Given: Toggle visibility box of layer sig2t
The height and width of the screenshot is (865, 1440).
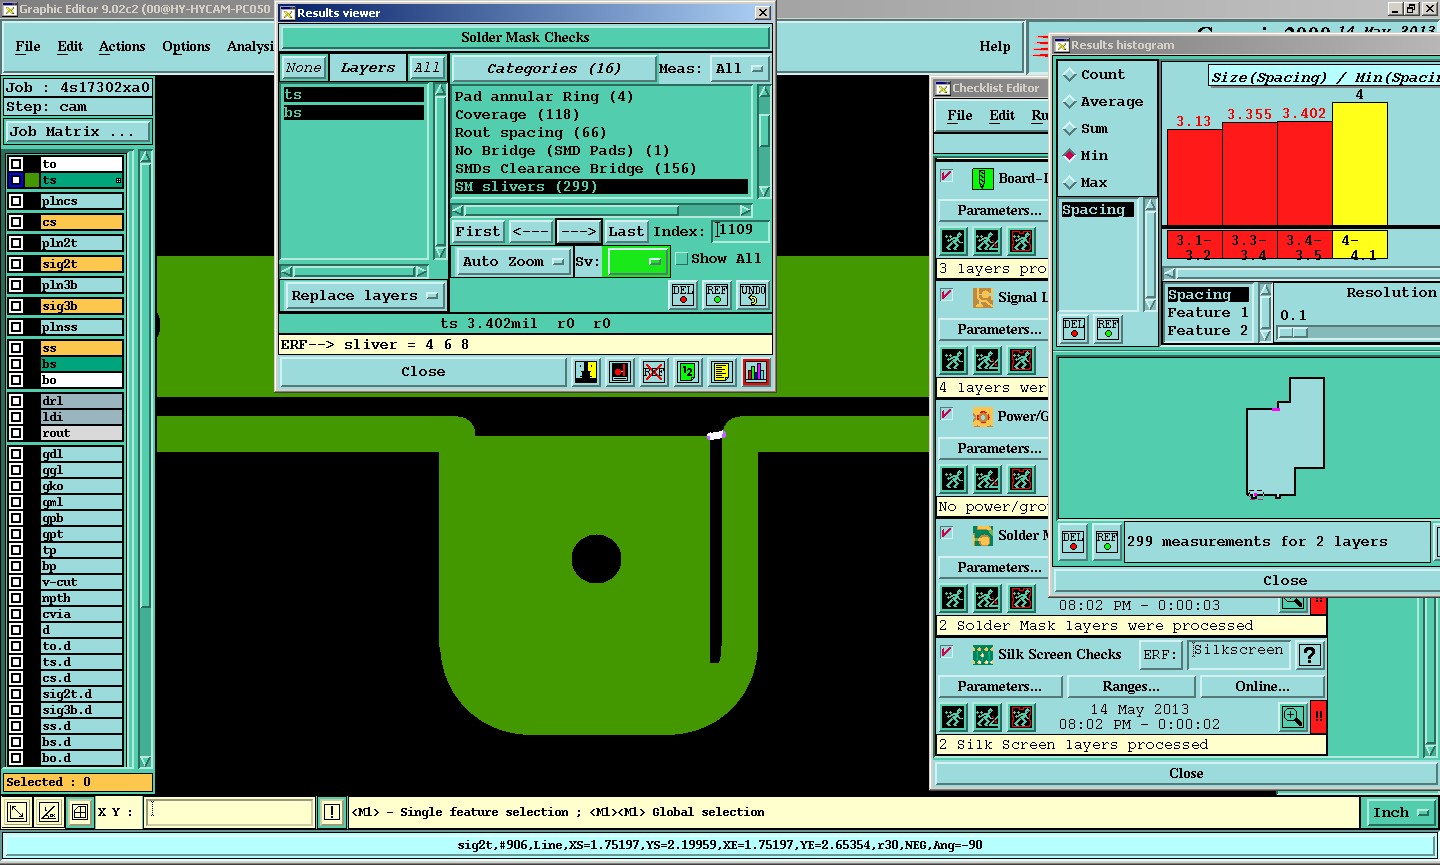Looking at the screenshot, I should tap(16, 264).
